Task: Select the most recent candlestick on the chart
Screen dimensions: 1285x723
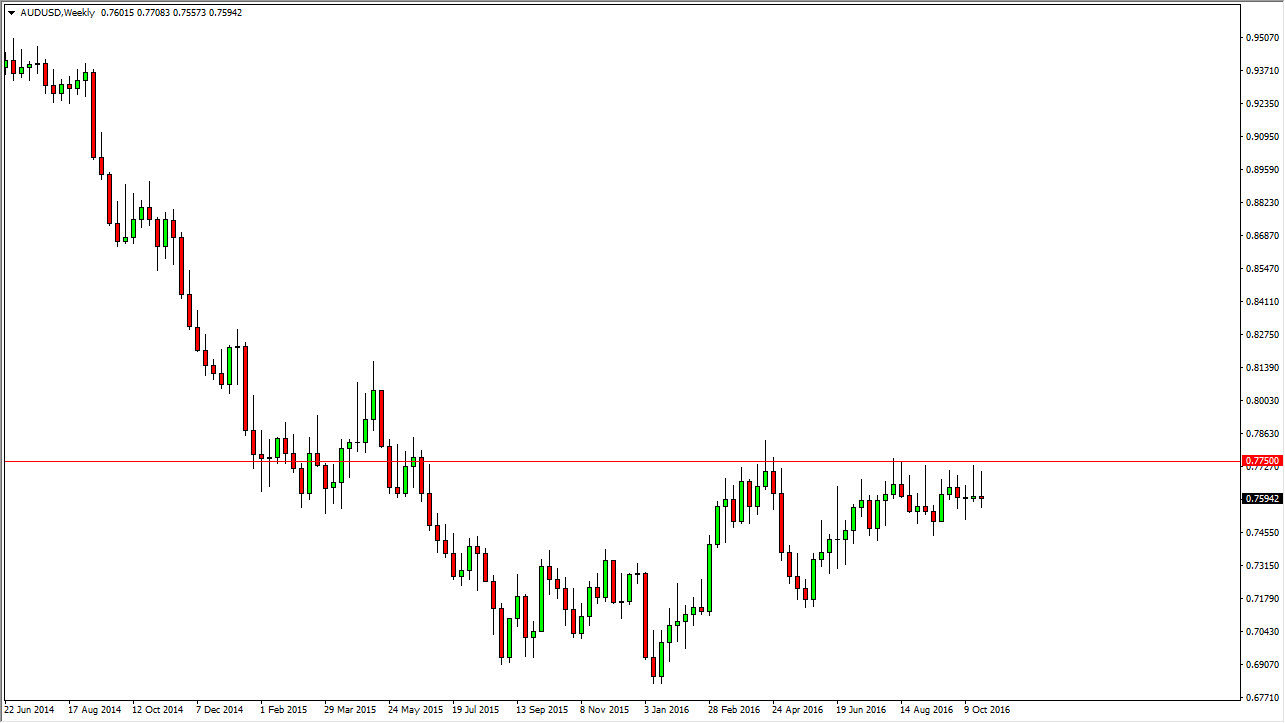Action: 980,498
